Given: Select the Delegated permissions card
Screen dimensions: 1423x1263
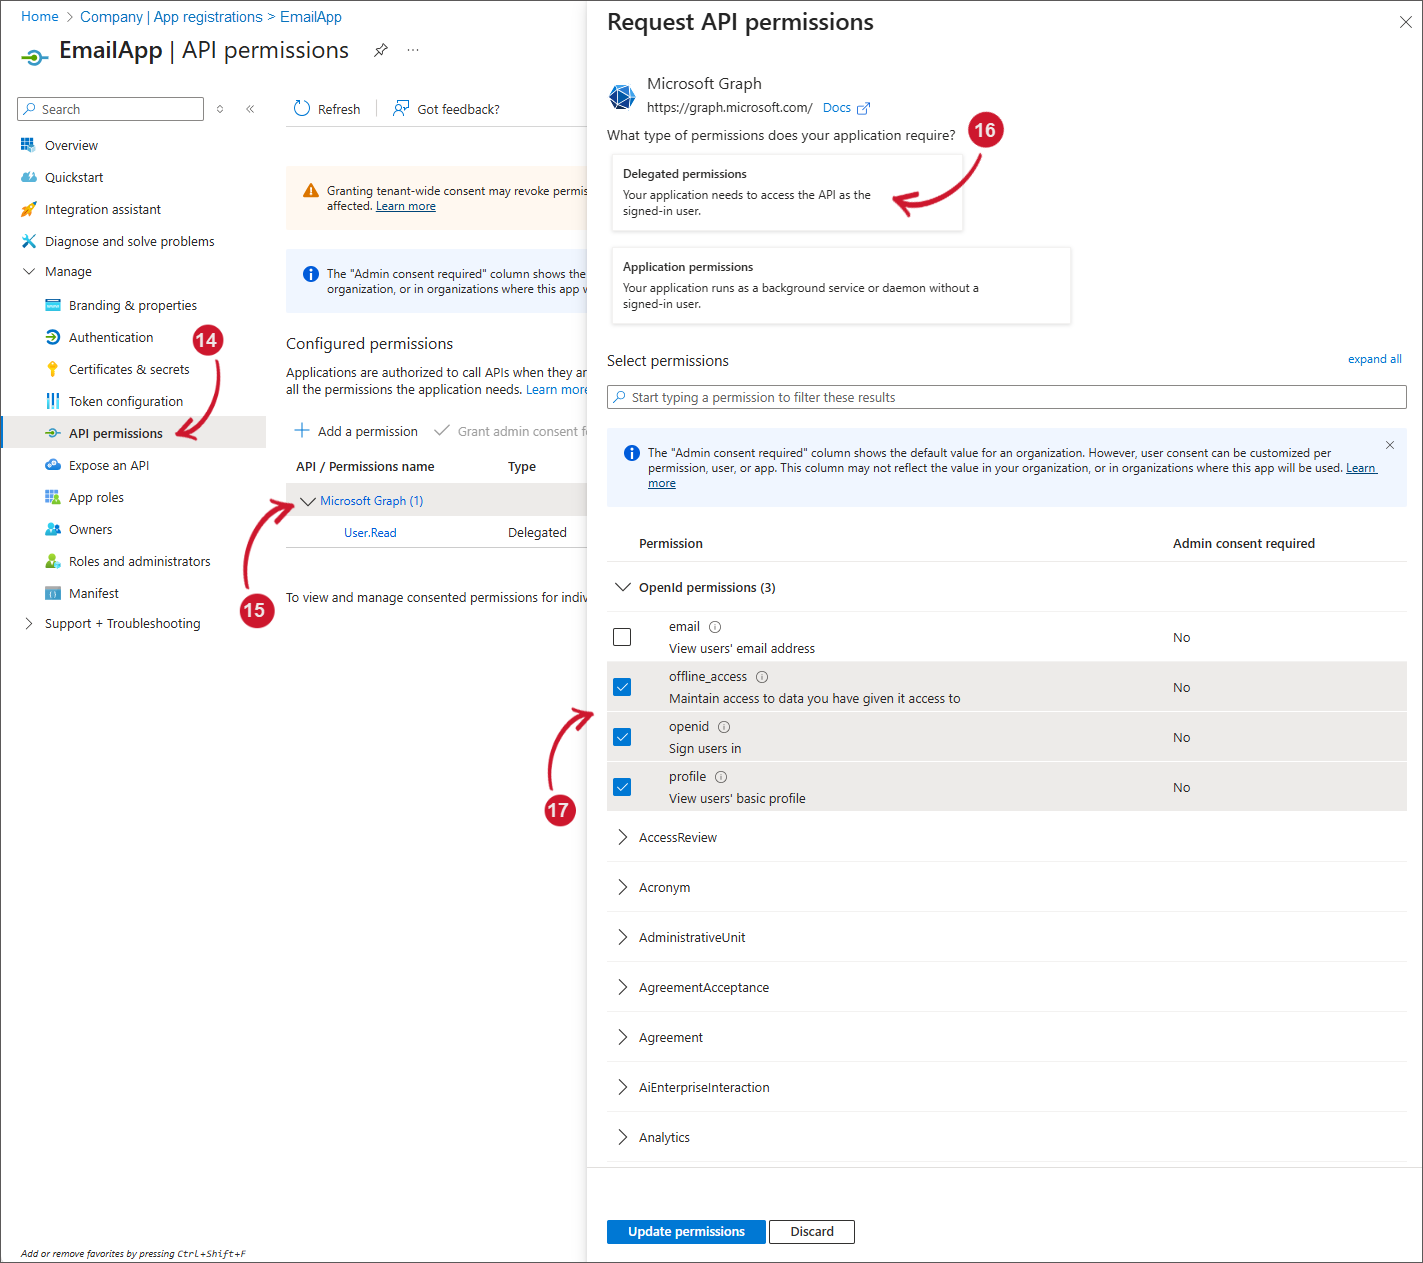Looking at the screenshot, I should 787,192.
